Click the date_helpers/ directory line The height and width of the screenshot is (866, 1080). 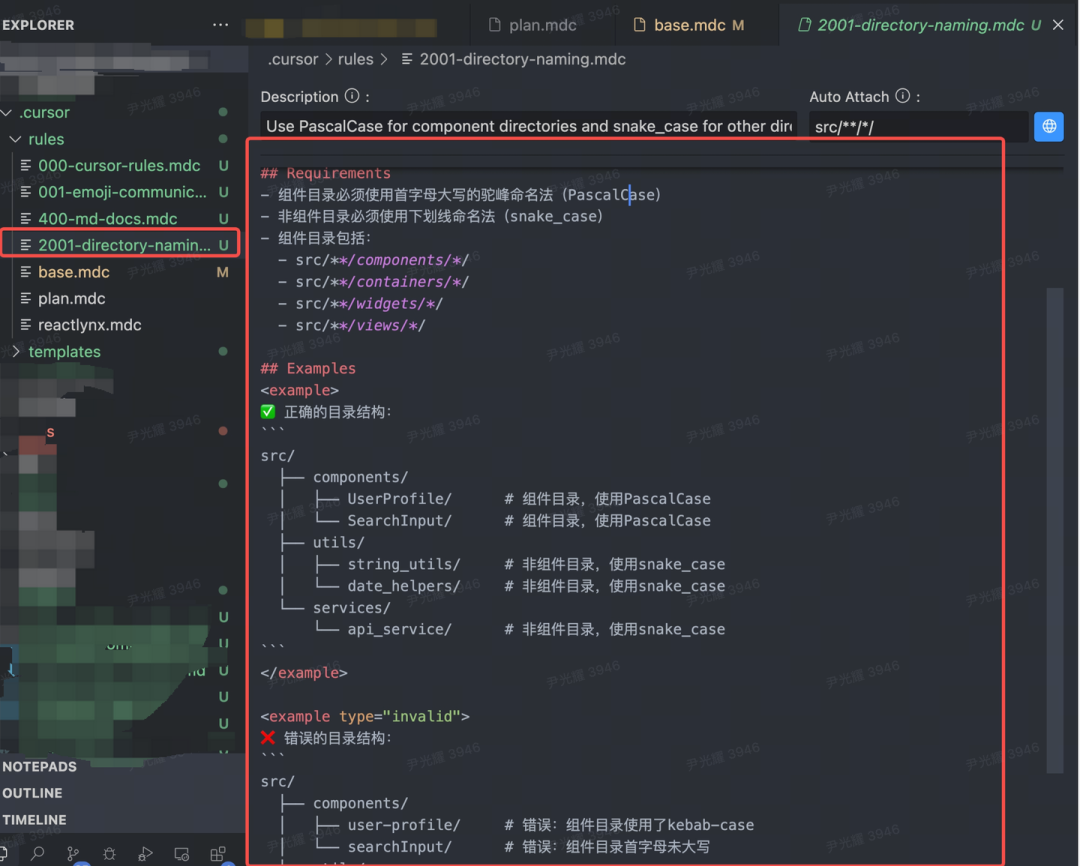404,586
